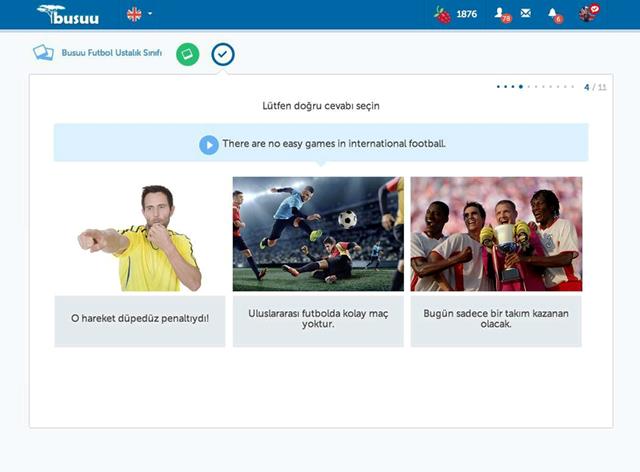Choose the referee whistle photo
640x472 pixels.
140,234
